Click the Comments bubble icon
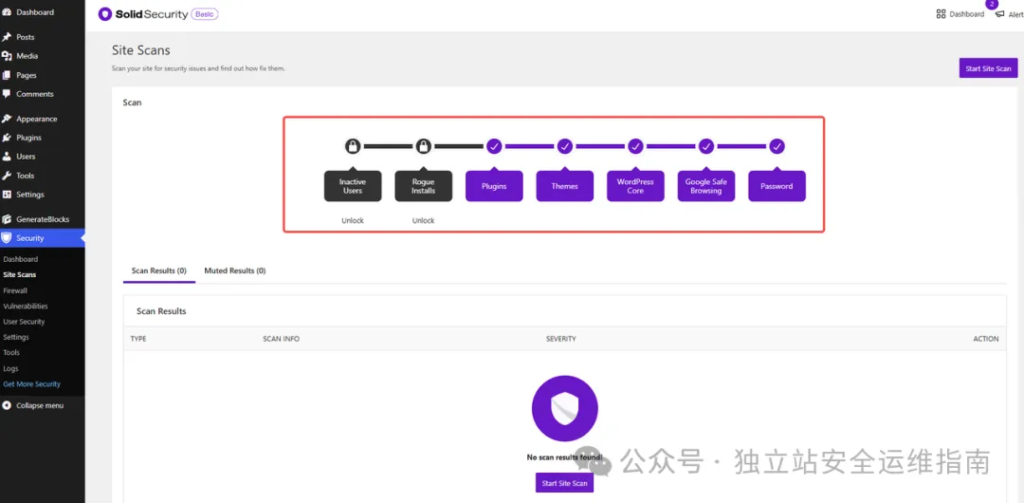1024x503 pixels. point(7,94)
